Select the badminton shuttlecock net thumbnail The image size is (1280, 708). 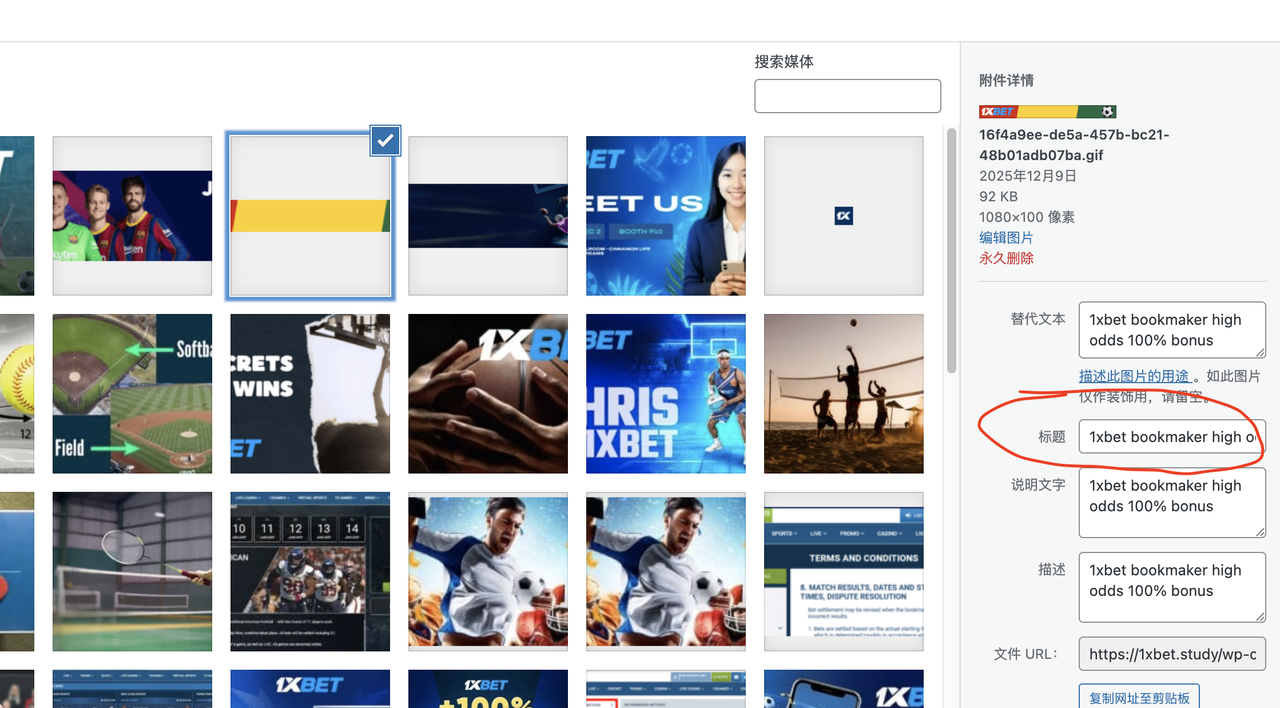132,572
